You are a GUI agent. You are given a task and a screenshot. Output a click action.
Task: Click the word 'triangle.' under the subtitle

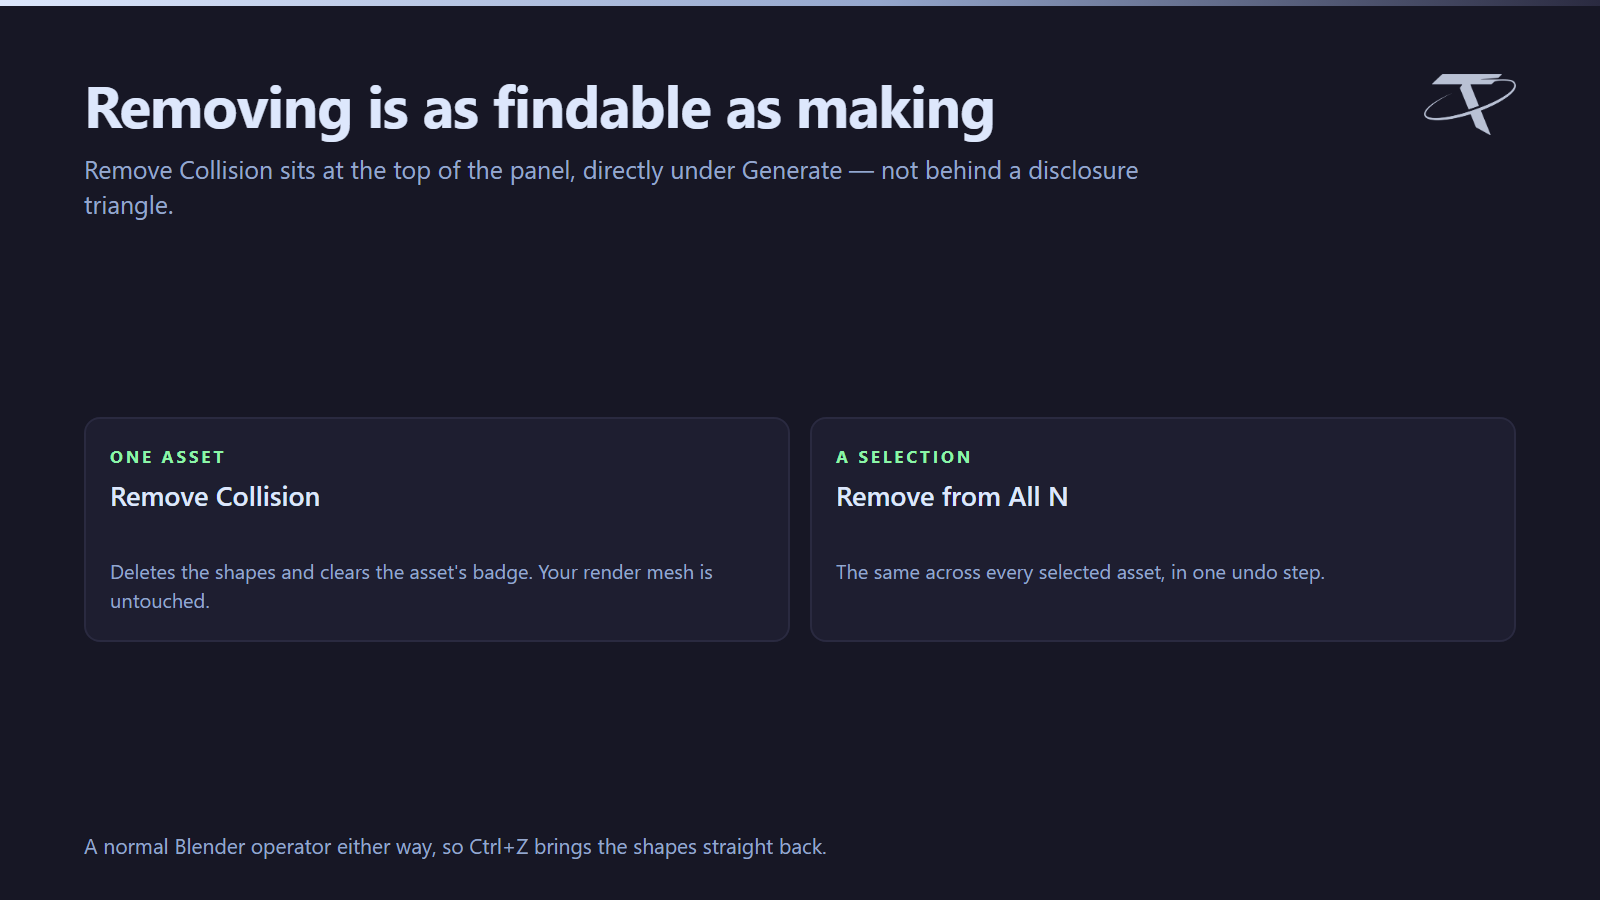point(129,206)
